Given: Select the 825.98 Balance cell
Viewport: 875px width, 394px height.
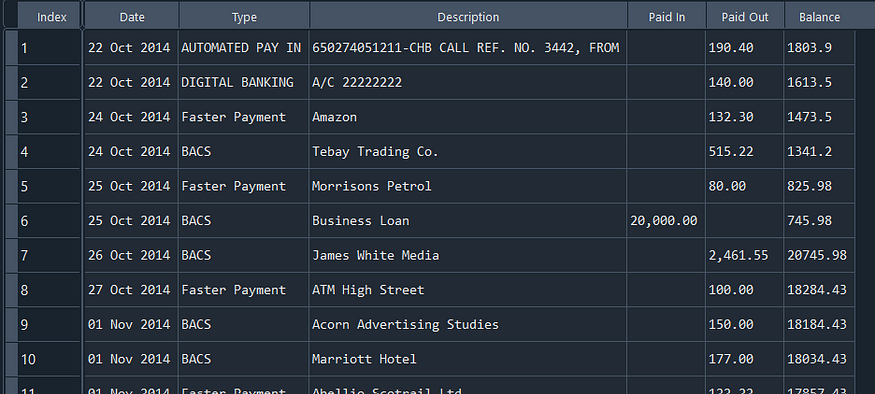Looking at the screenshot, I should (x=819, y=186).
